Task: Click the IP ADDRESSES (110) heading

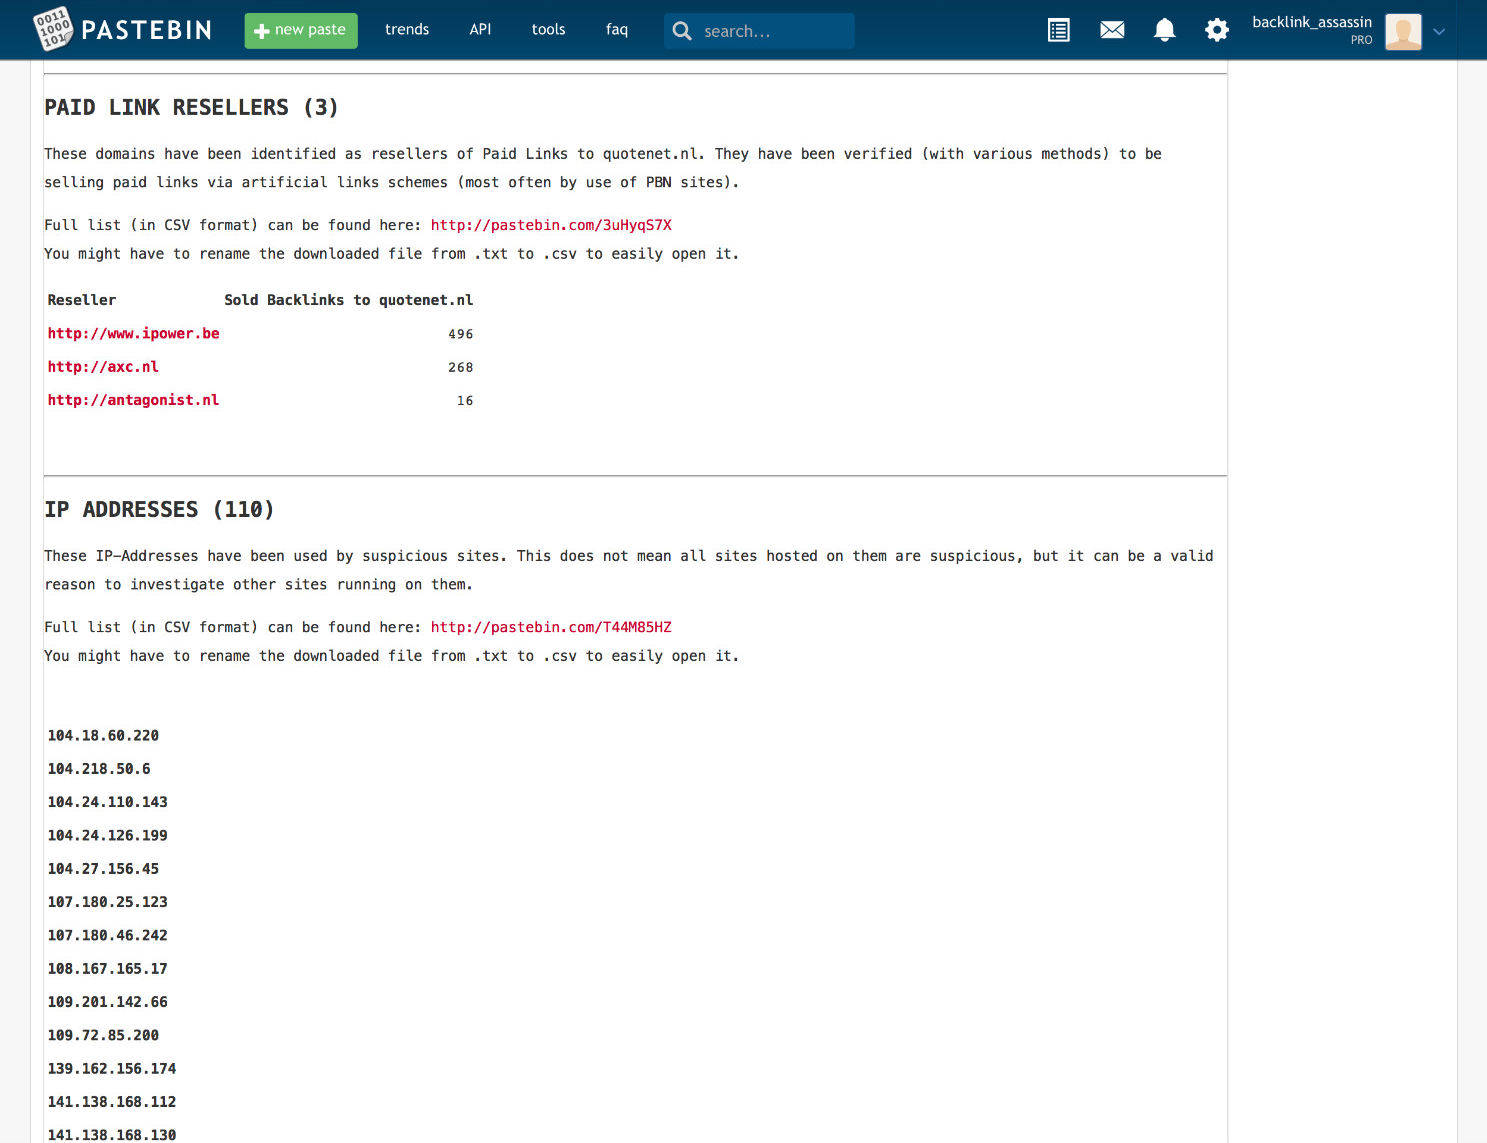Action: click(x=159, y=509)
